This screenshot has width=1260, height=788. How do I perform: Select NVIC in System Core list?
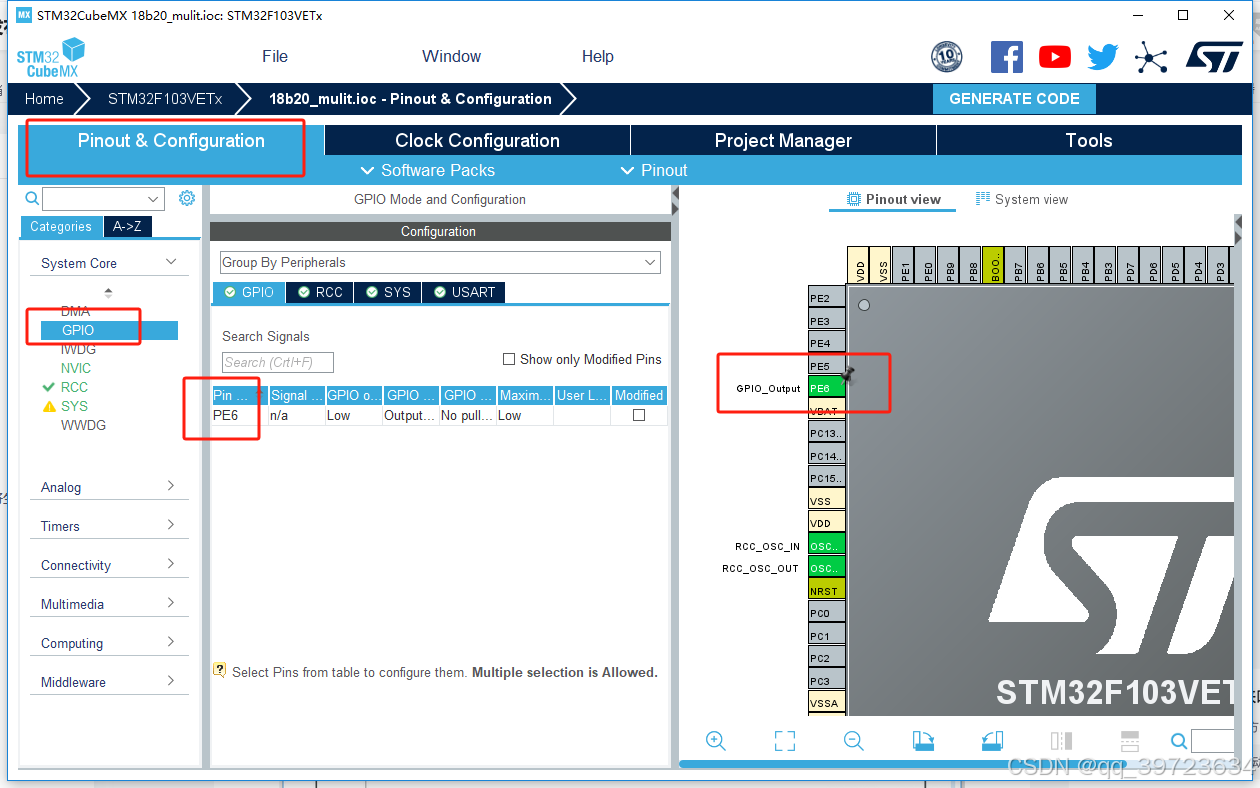(x=76, y=368)
